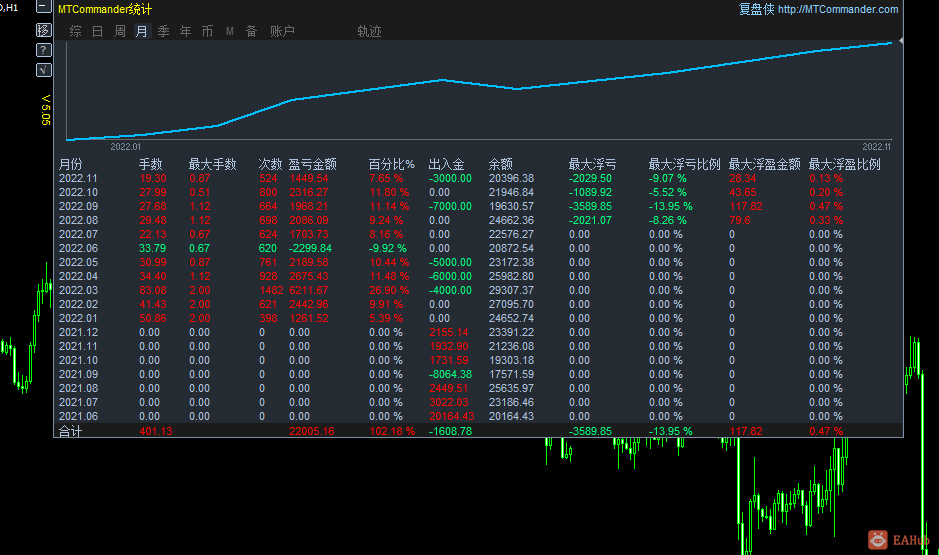The height and width of the screenshot is (555, 939).
Task: Click the 最大手数 column header
Action: (x=213, y=164)
